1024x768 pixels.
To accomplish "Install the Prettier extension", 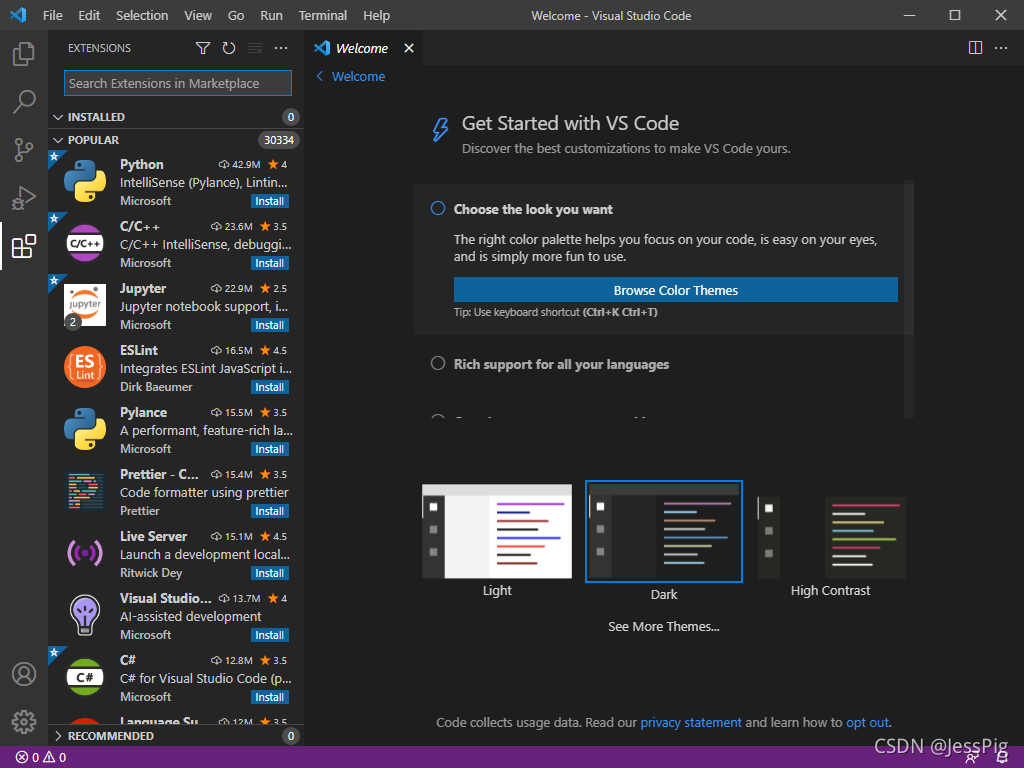I will click(x=270, y=511).
